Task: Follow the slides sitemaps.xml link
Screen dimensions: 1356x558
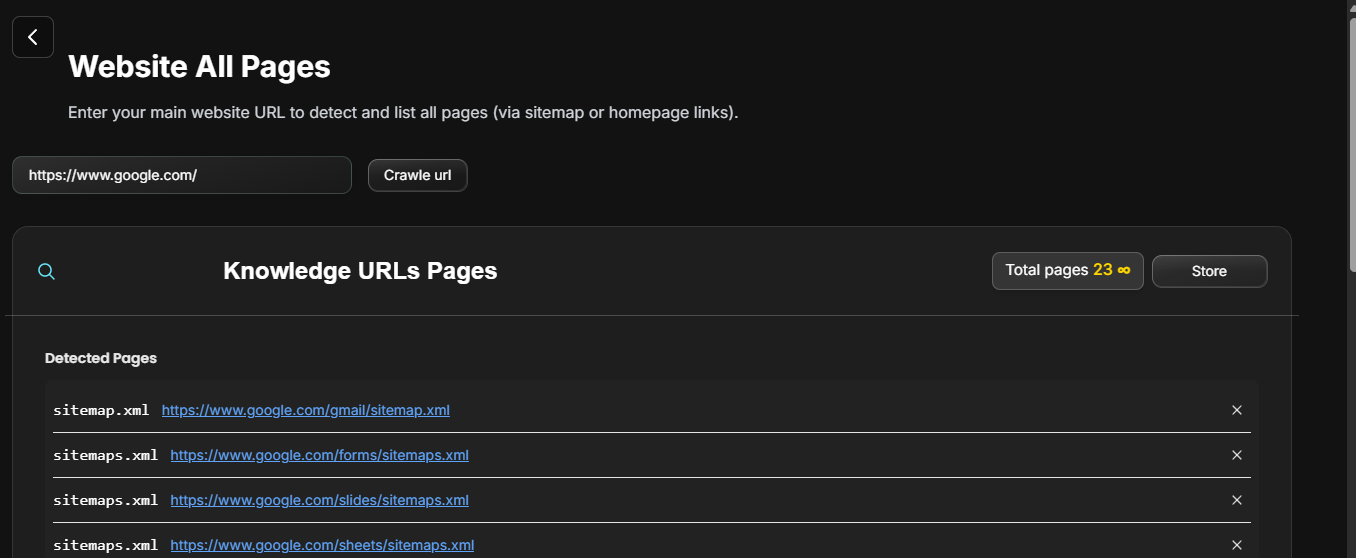Action: (319, 500)
